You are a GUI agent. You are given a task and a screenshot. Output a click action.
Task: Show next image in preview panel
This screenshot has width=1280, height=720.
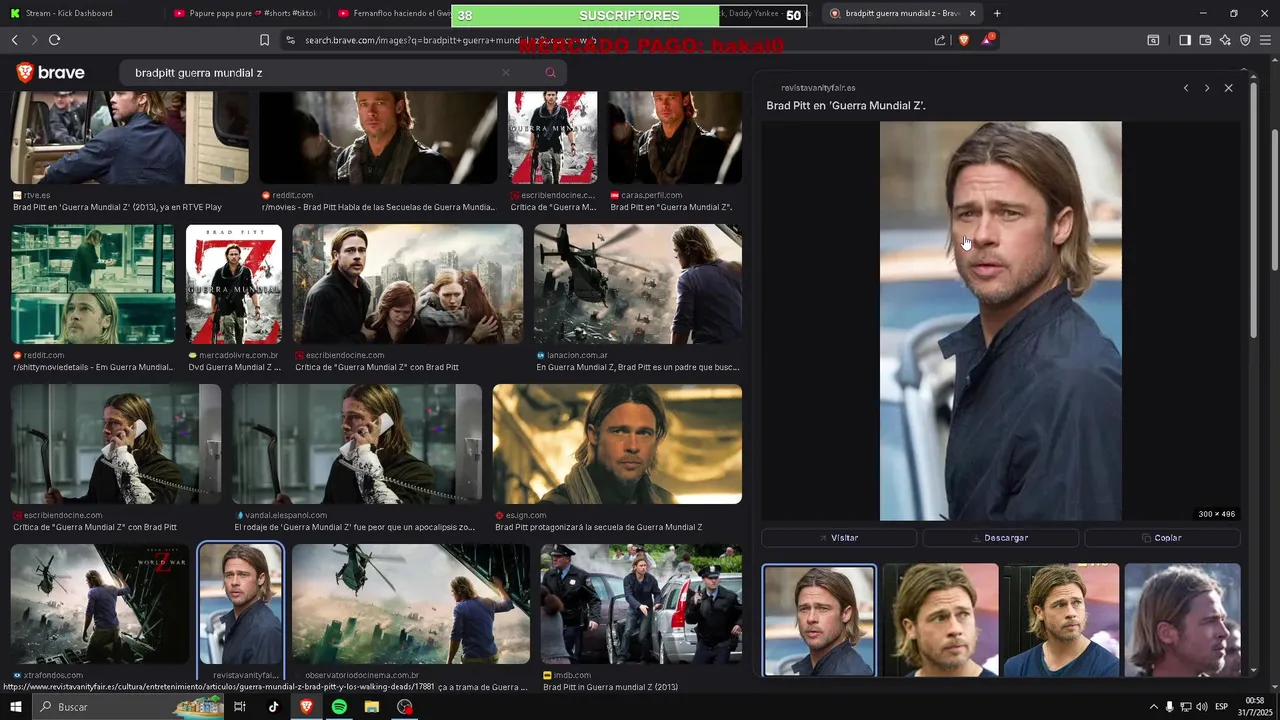pyautogui.click(x=1207, y=88)
